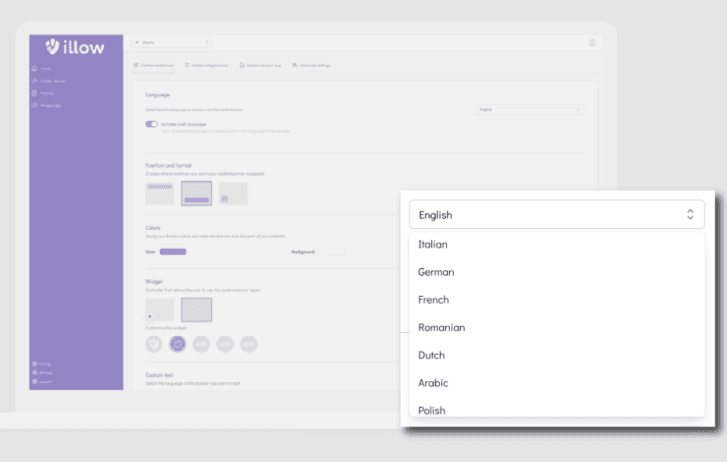Screen dimensions: 727x462
Task: Choose the first circular widget icon
Action: point(156,343)
